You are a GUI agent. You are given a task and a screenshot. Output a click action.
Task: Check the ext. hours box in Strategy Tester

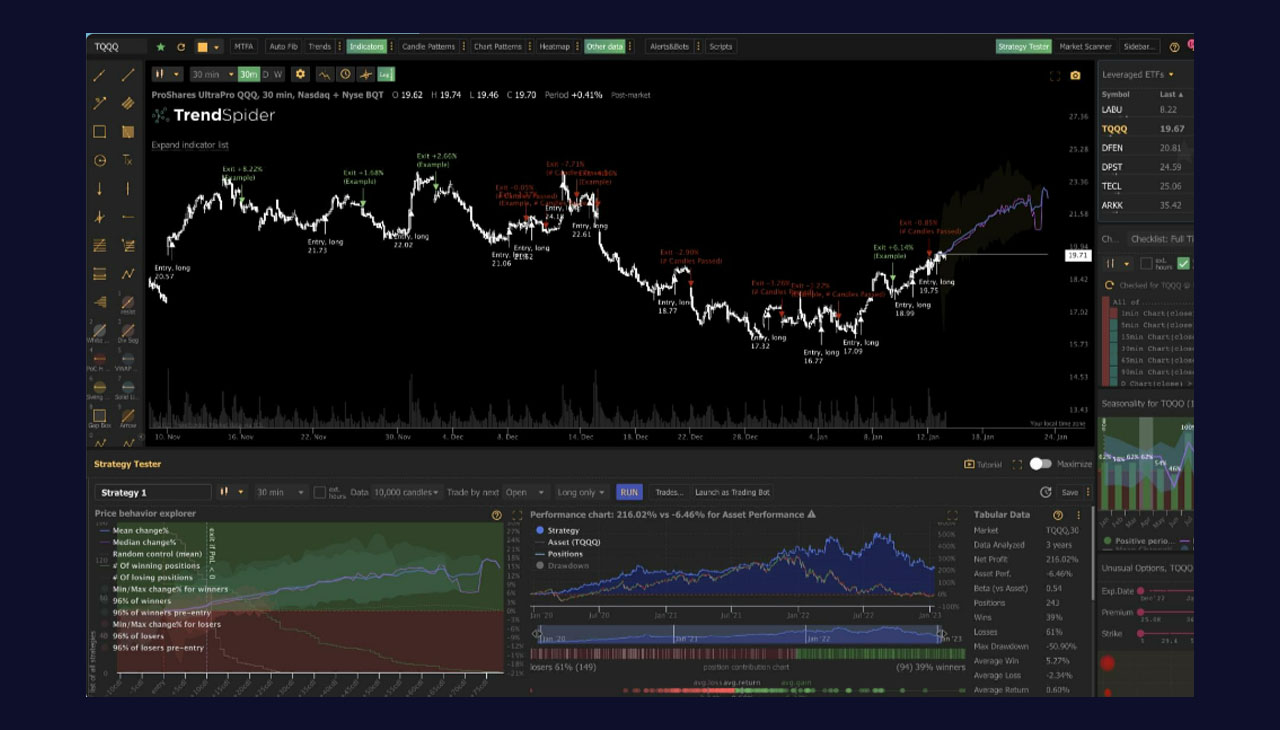[320, 492]
